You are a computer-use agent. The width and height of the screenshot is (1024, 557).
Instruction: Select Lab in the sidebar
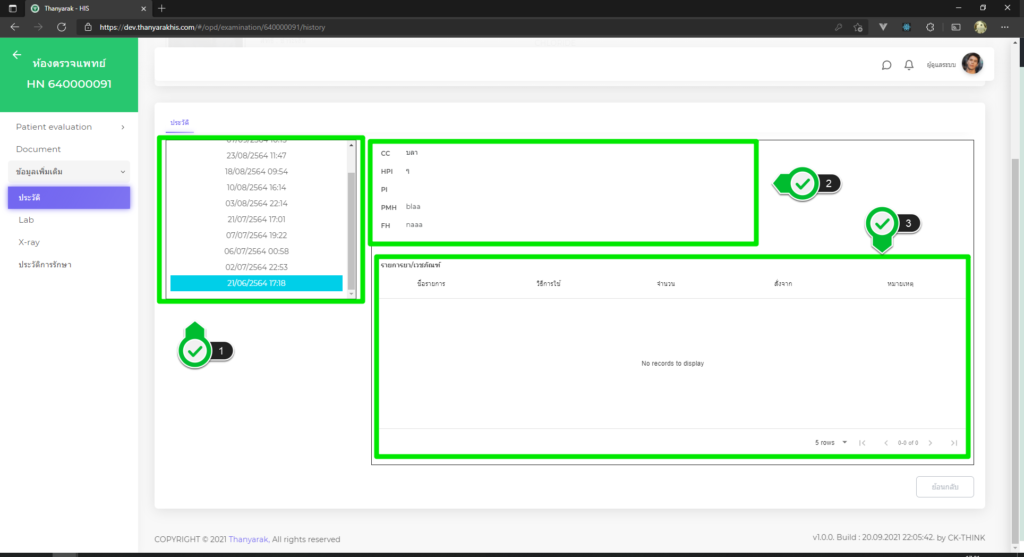click(x=26, y=220)
